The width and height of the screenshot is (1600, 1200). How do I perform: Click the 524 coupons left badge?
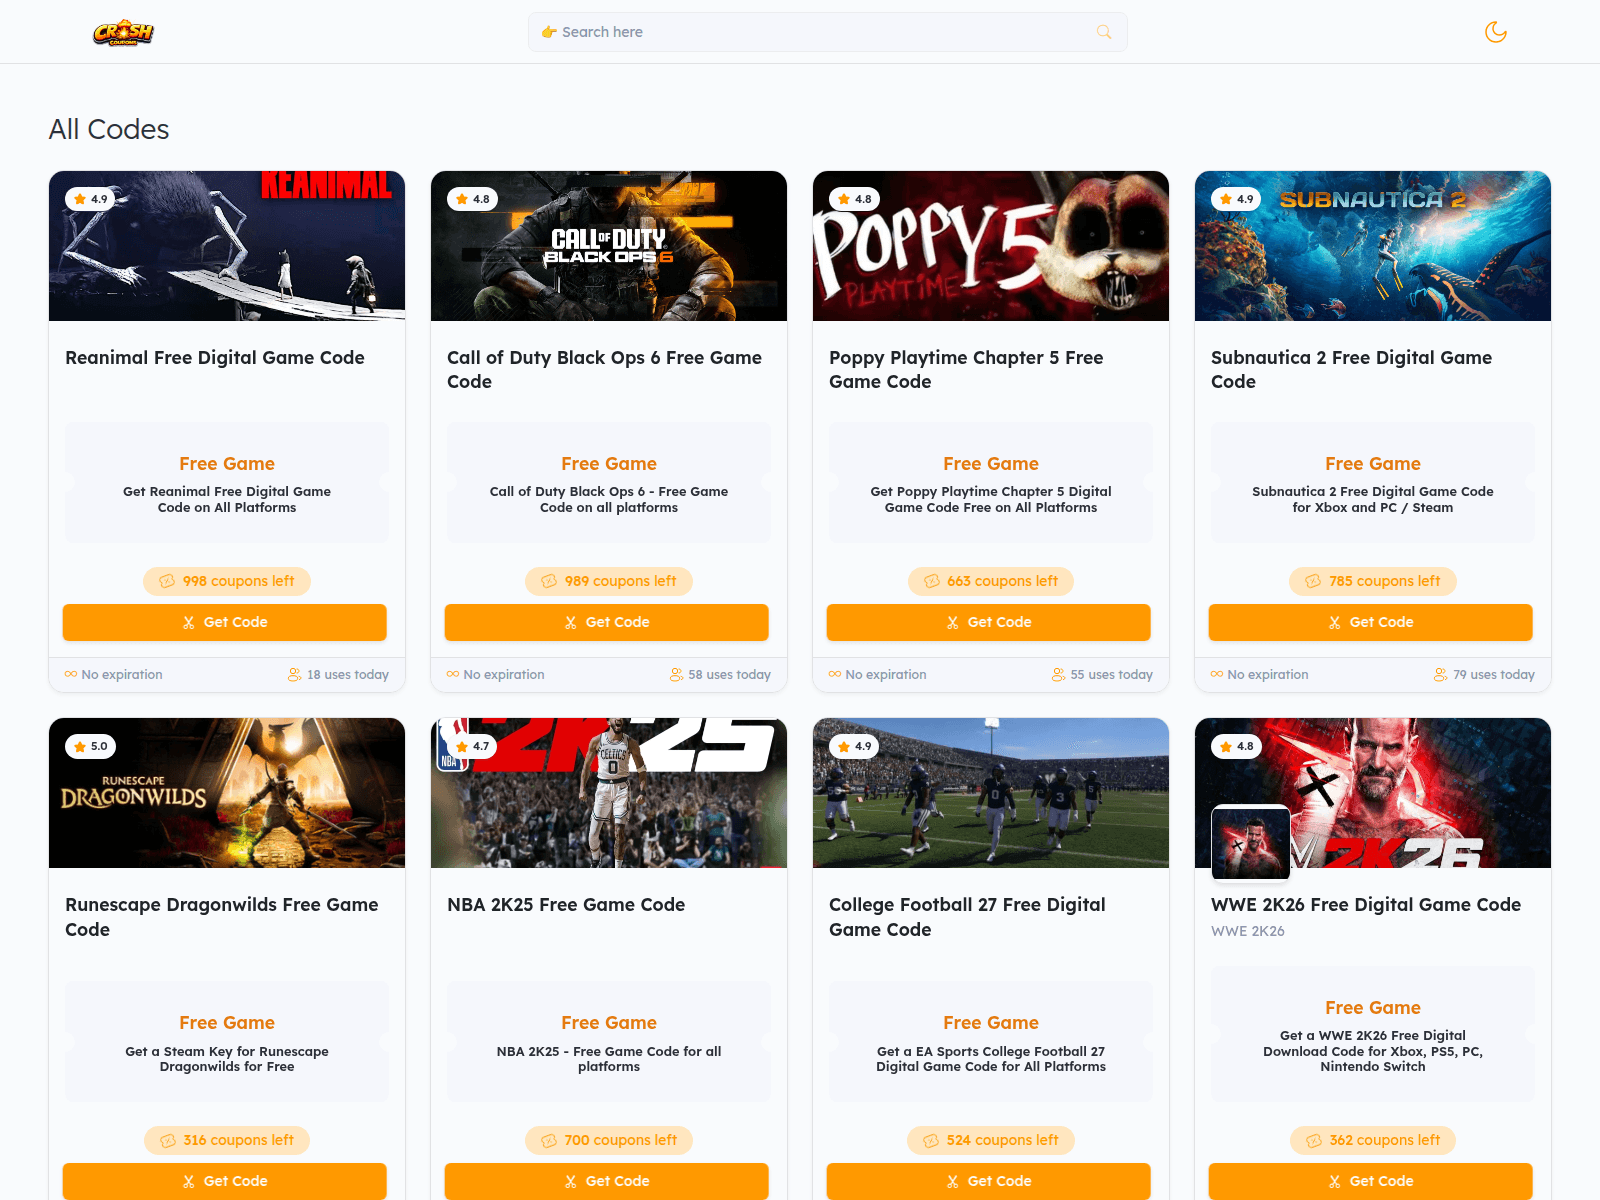click(x=991, y=1140)
